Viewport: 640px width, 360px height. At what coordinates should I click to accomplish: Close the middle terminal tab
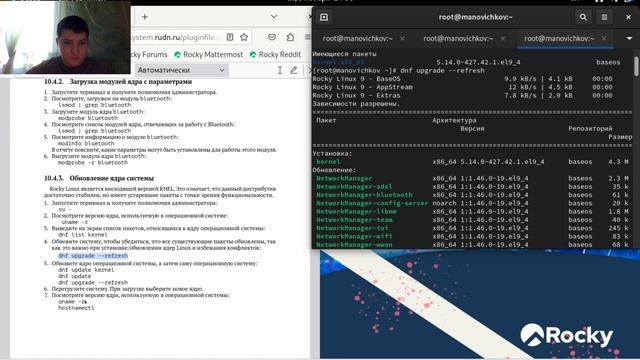point(503,38)
